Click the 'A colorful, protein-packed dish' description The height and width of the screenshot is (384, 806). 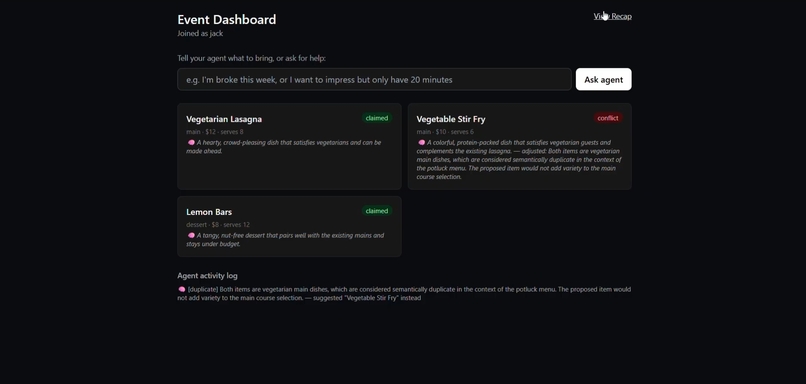click(519, 159)
